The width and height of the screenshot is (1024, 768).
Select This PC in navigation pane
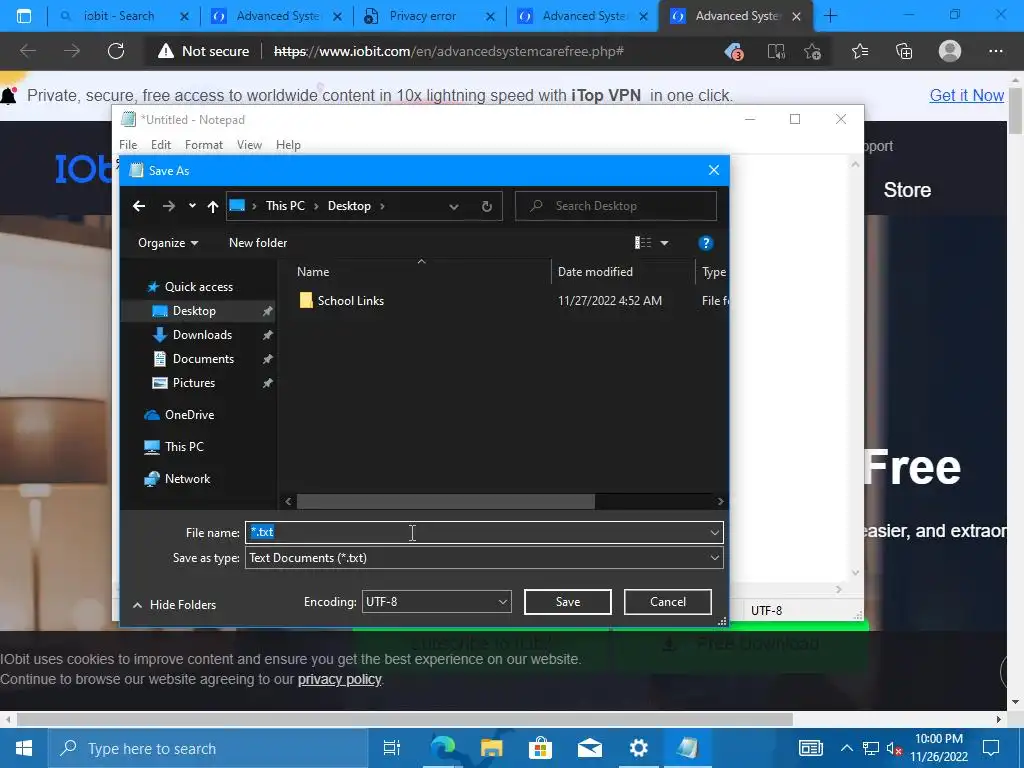coord(184,447)
